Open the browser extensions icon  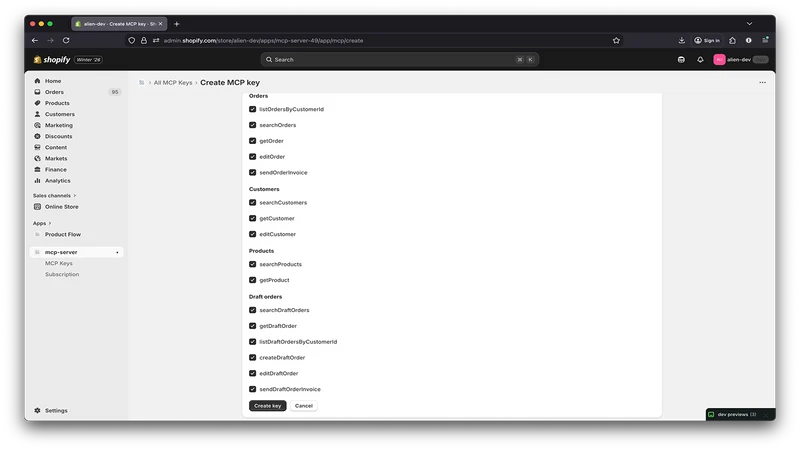(733, 40)
